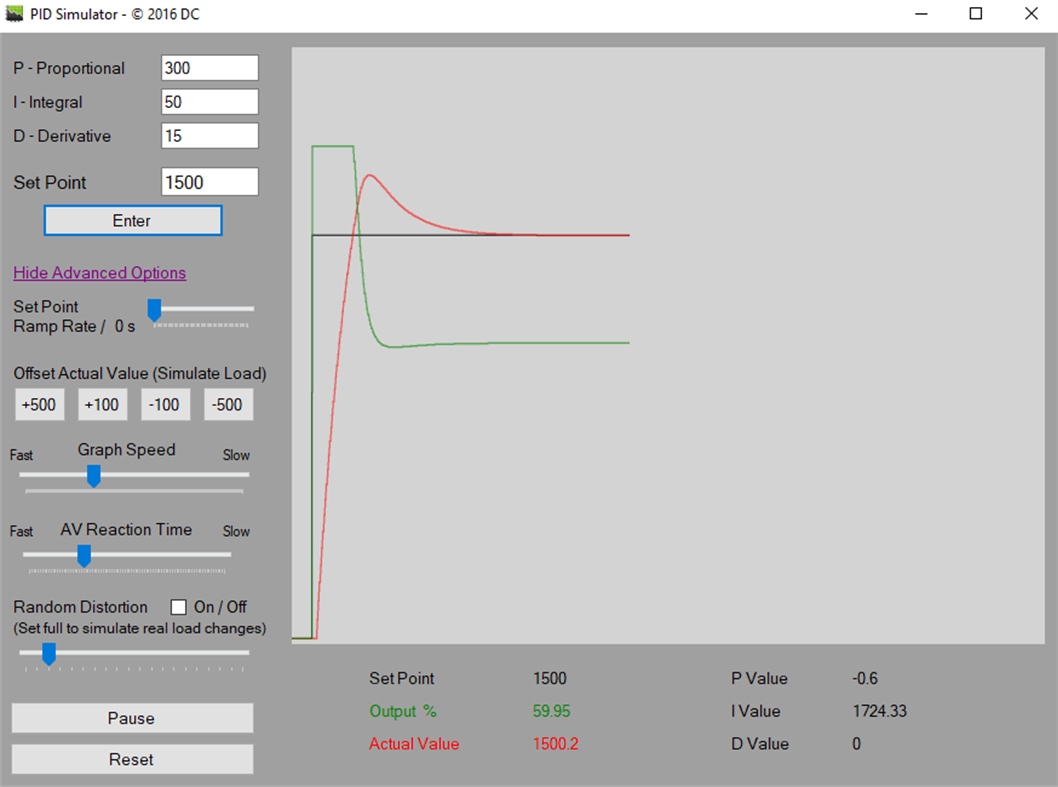This screenshot has height=787, width=1058.
Task: Enable Random Distortion On/Off checkbox
Action: click(x=178, y=607)
